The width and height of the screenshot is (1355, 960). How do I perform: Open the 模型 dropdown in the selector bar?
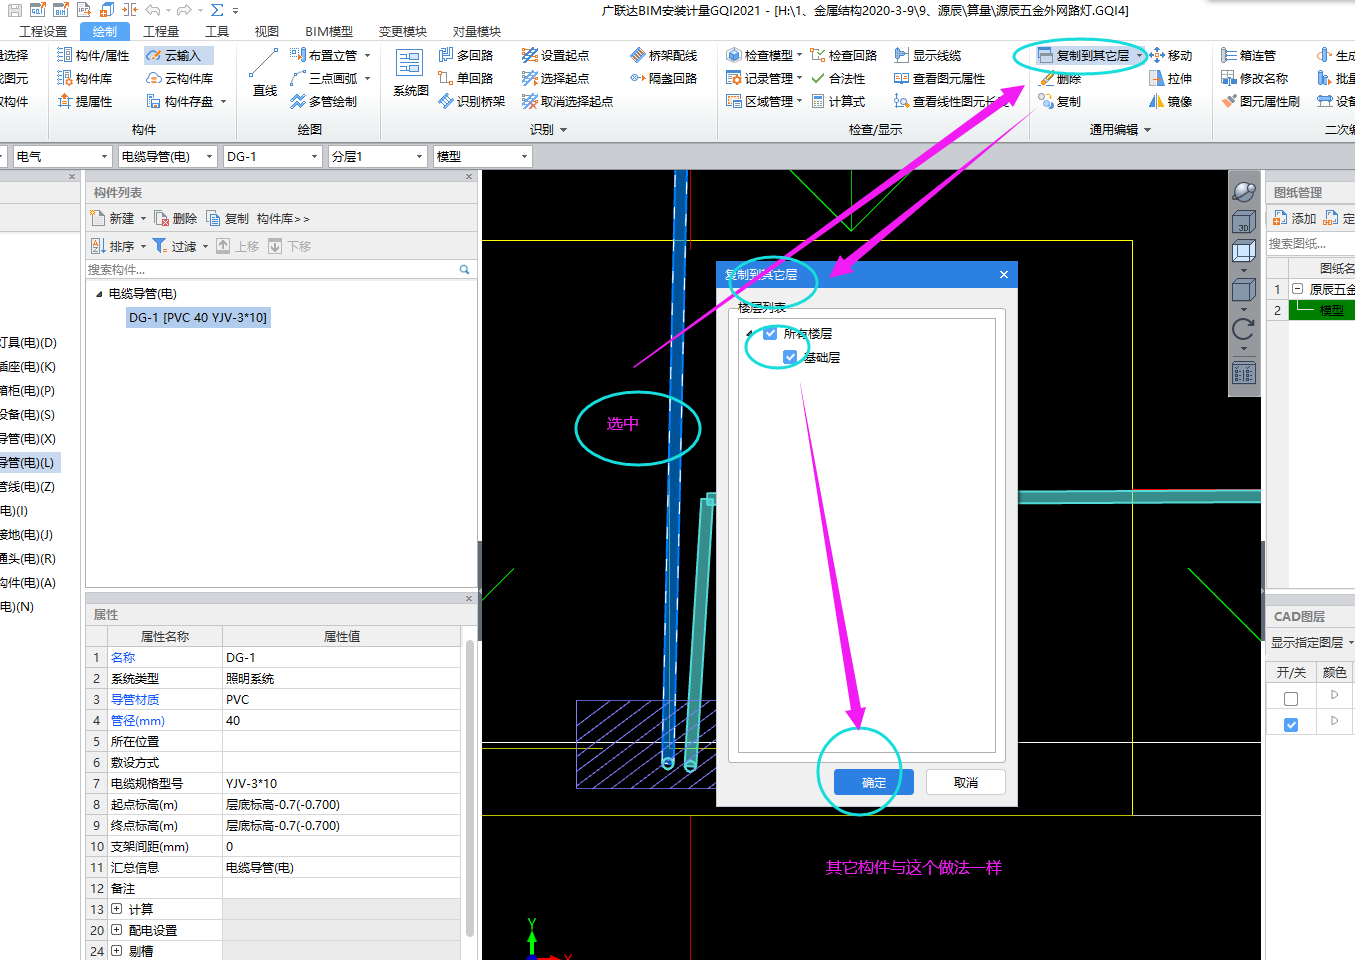pyautogui.click(x=482, y=156)
